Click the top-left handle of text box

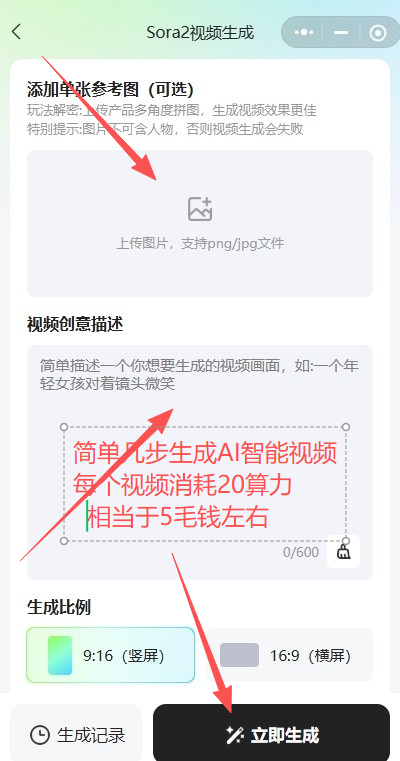tap(64, 427)
